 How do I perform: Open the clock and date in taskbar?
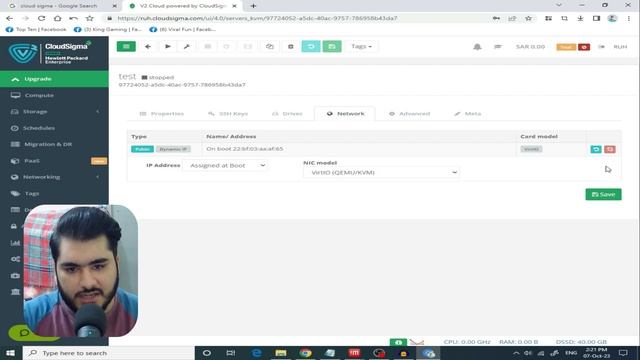[596, 353]
